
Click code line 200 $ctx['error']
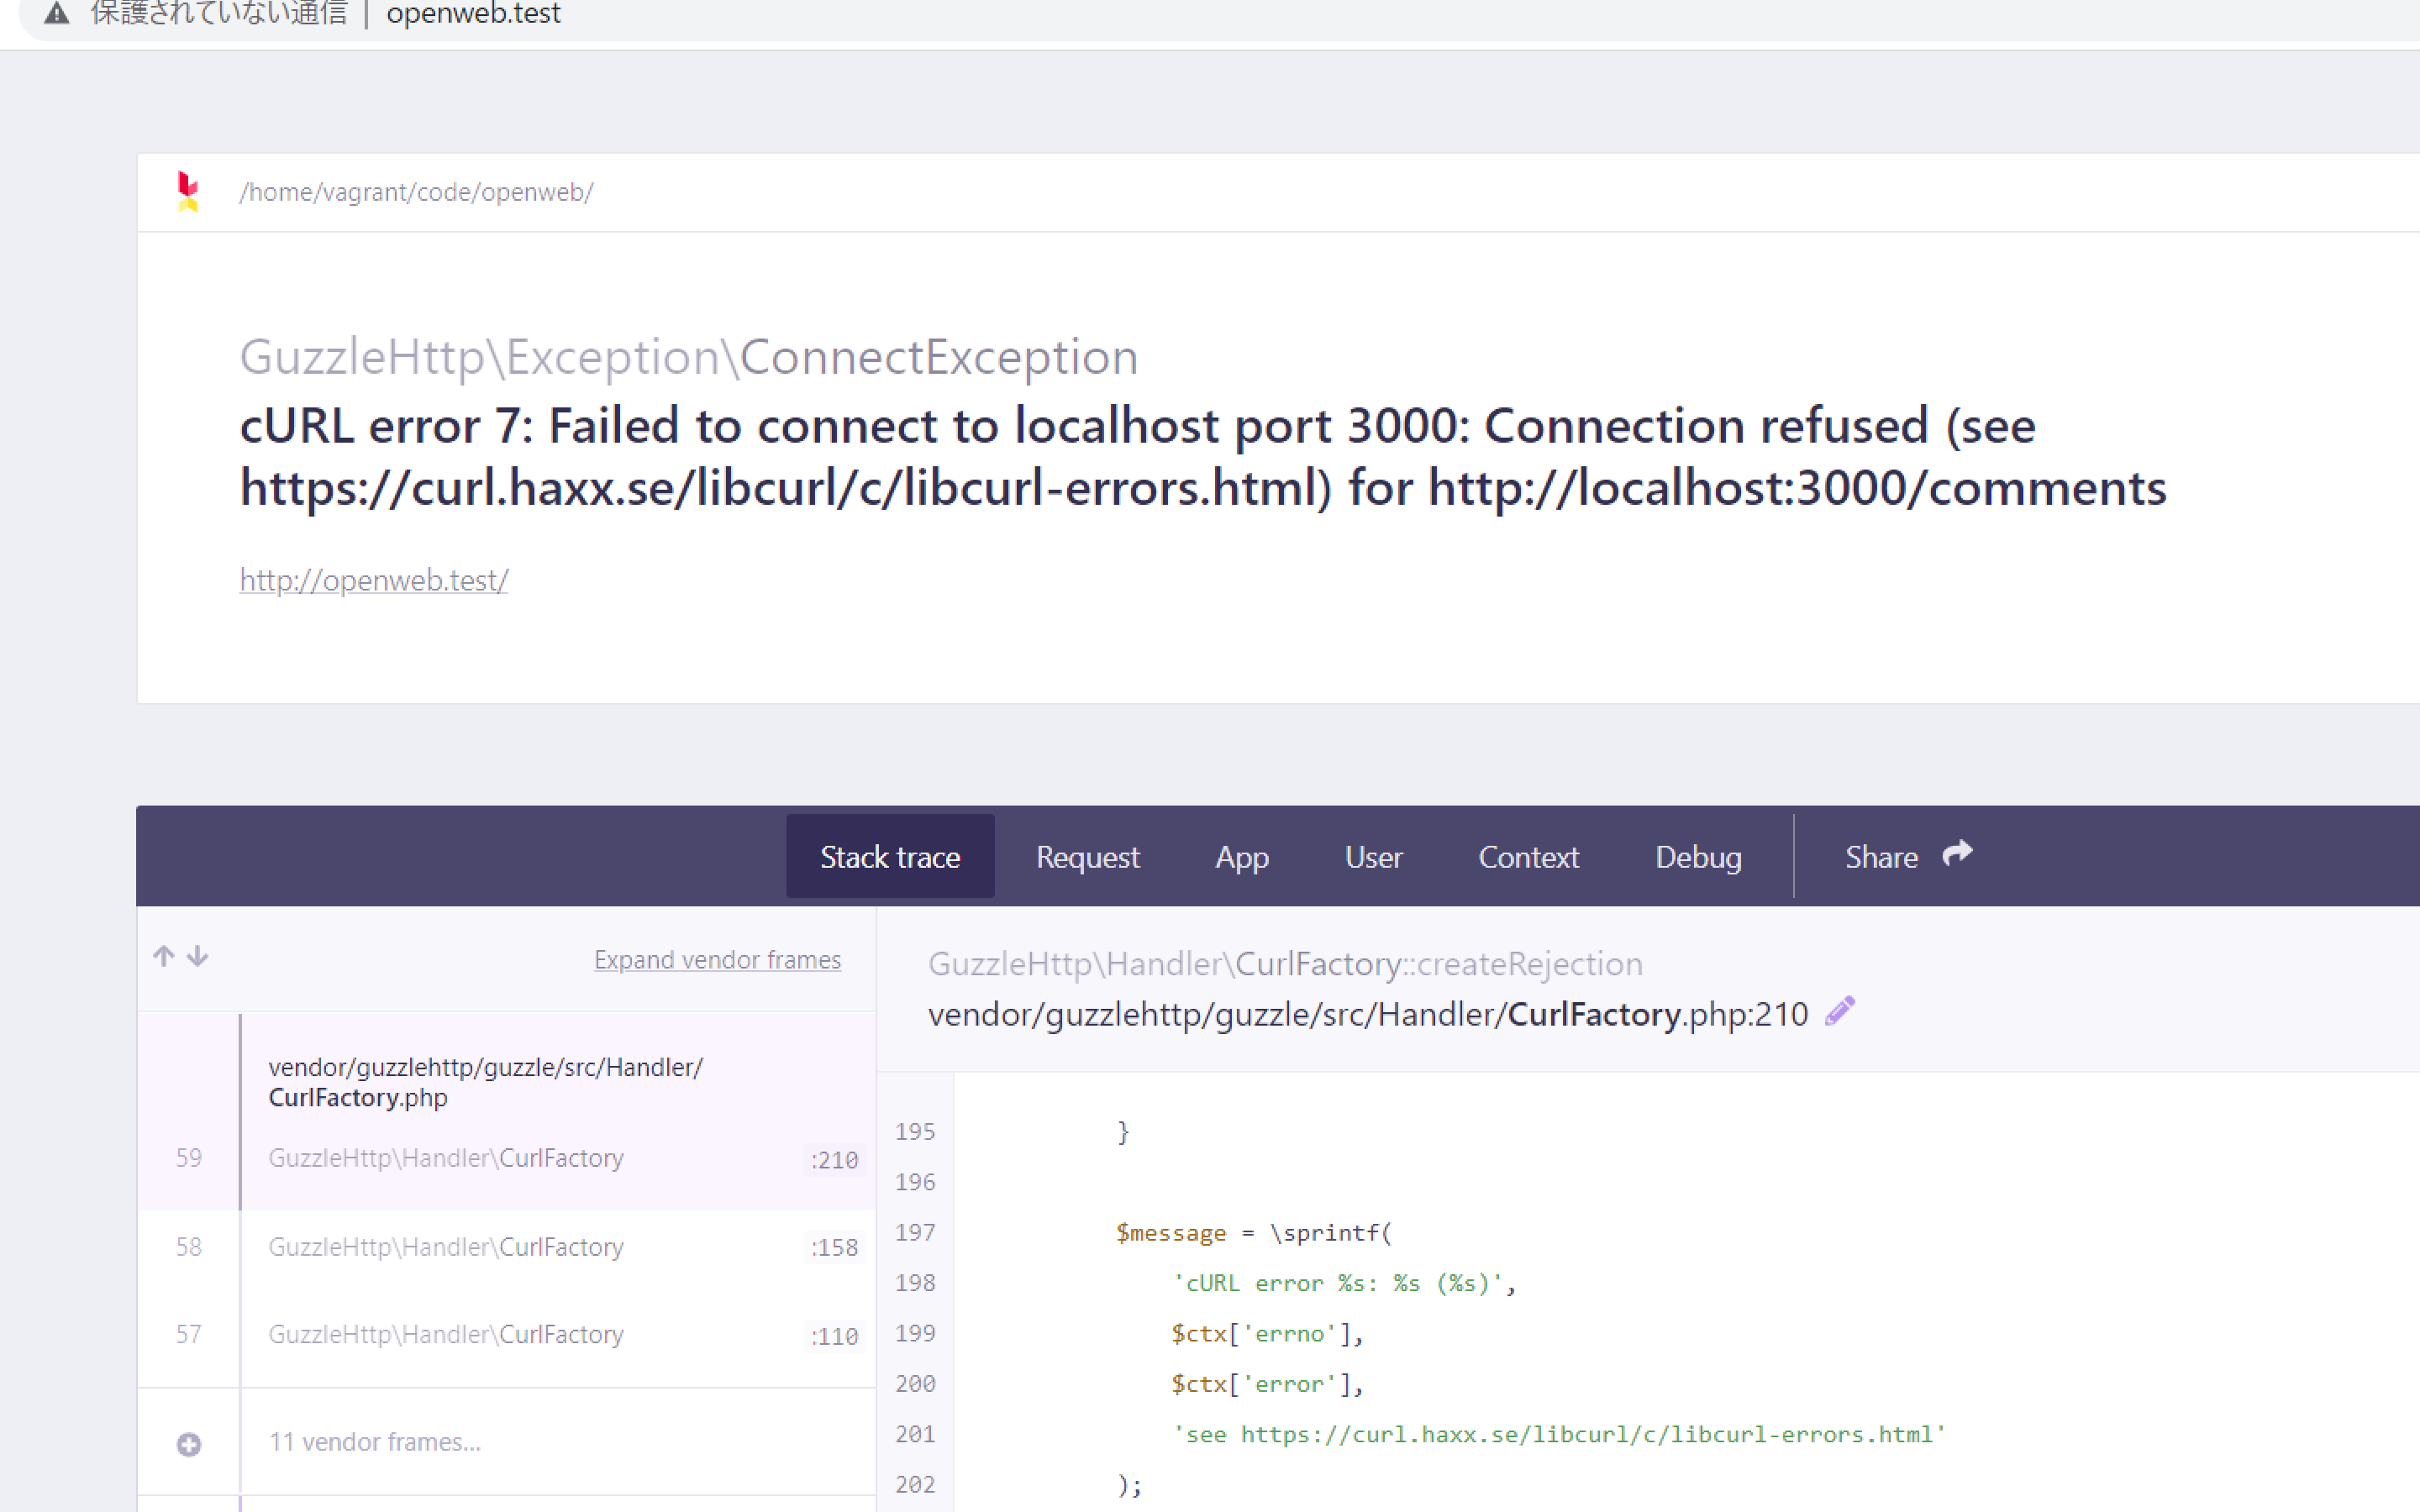(x=1267, y=1384)
